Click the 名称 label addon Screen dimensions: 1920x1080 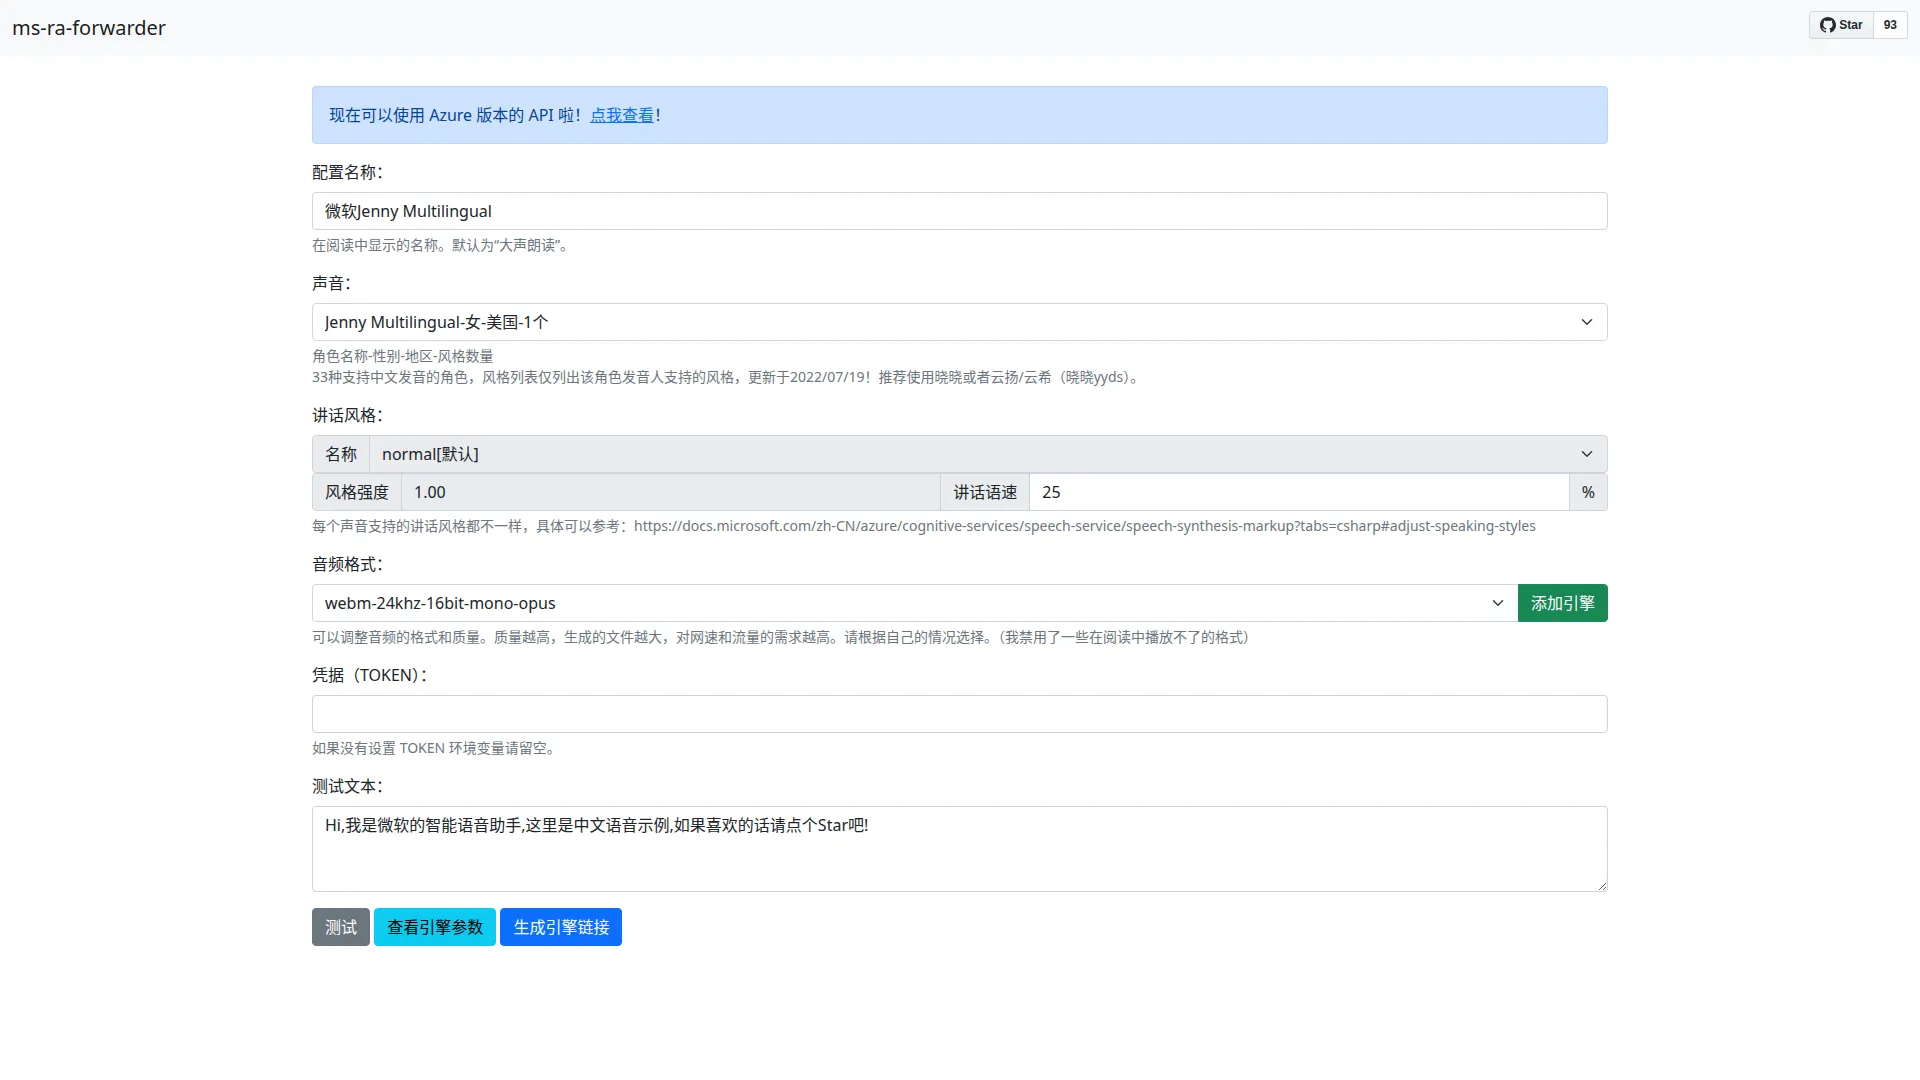[x=341, y=454]
